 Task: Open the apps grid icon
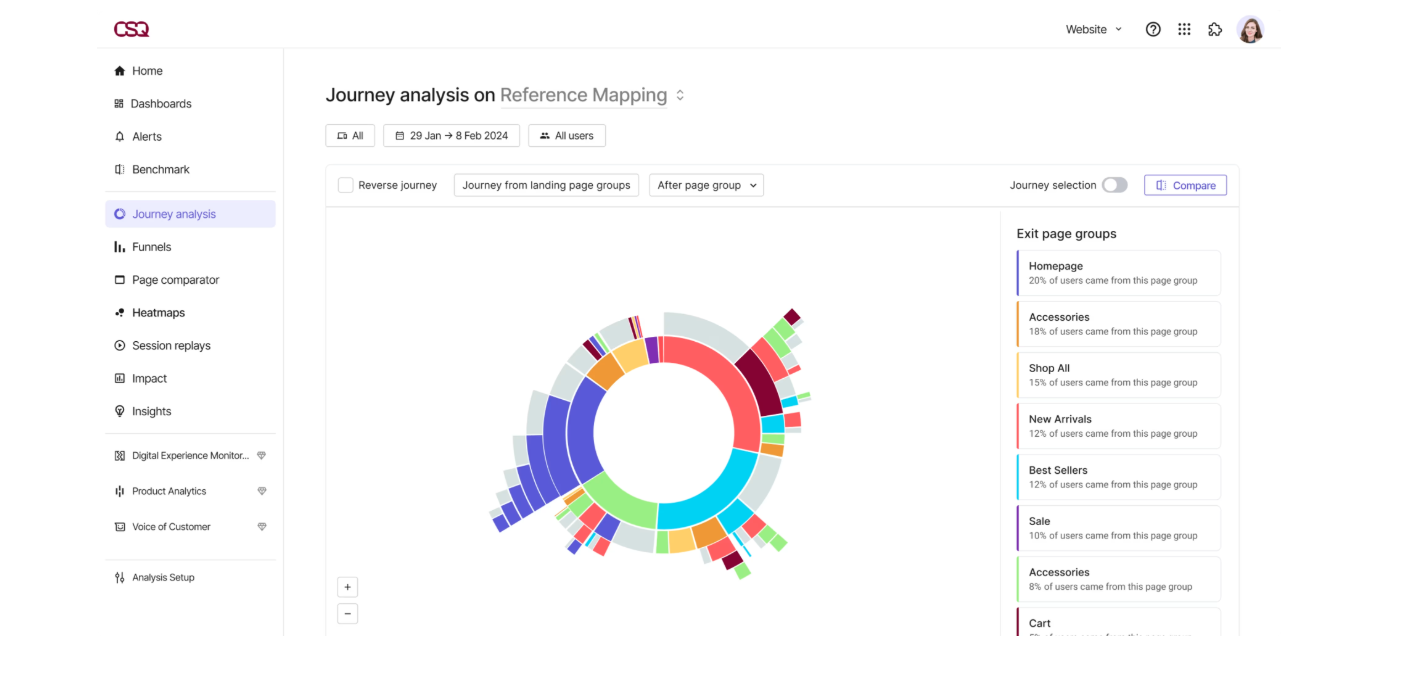click(1184, 29)
